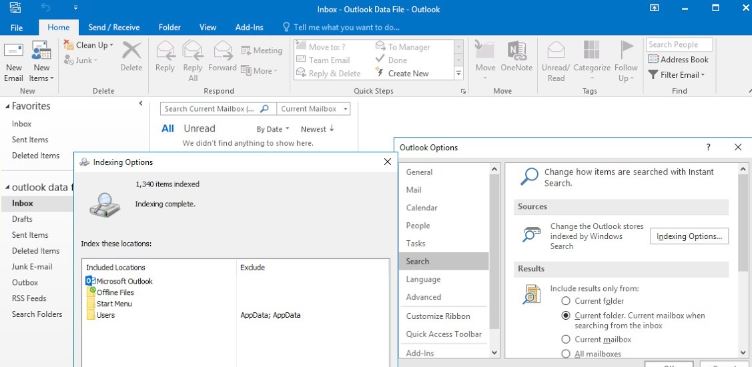Open the Current Mailbox scope dropdown

point(314,109)
